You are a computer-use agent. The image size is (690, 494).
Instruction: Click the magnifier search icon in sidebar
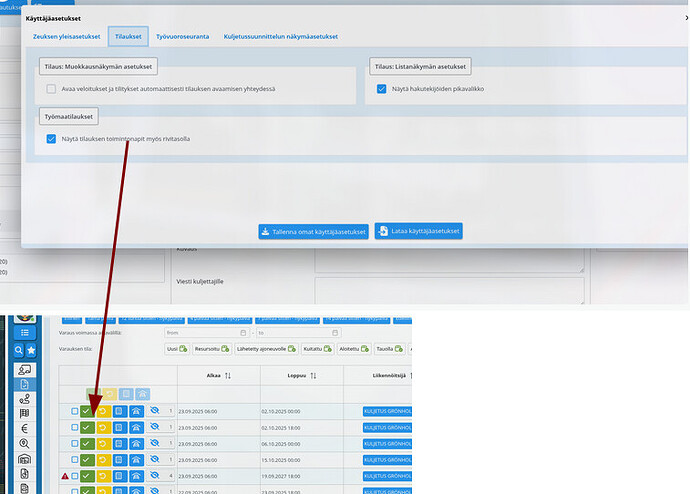(18, 350)
